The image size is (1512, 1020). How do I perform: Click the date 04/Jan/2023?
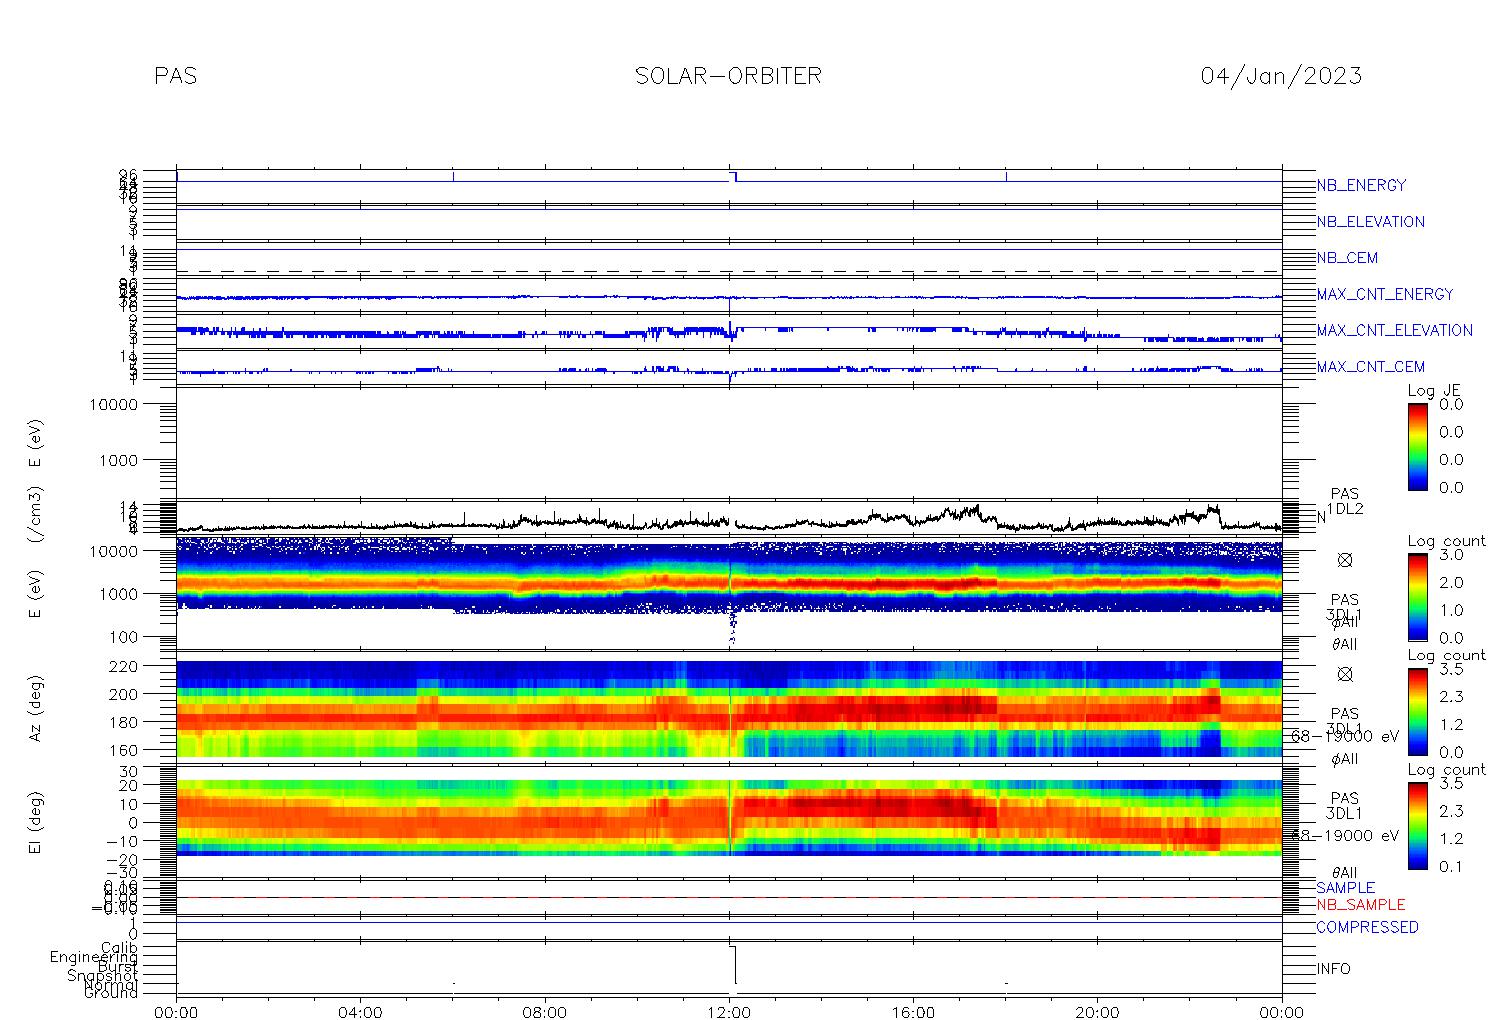pos(1281,76)
